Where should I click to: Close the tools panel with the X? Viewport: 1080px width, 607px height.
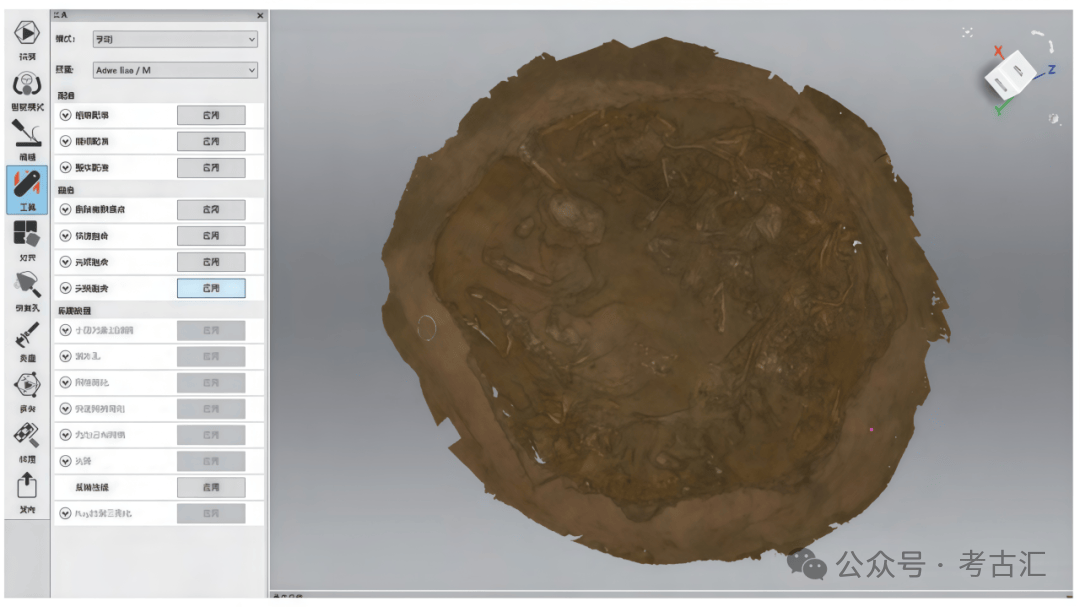point(260,16)
